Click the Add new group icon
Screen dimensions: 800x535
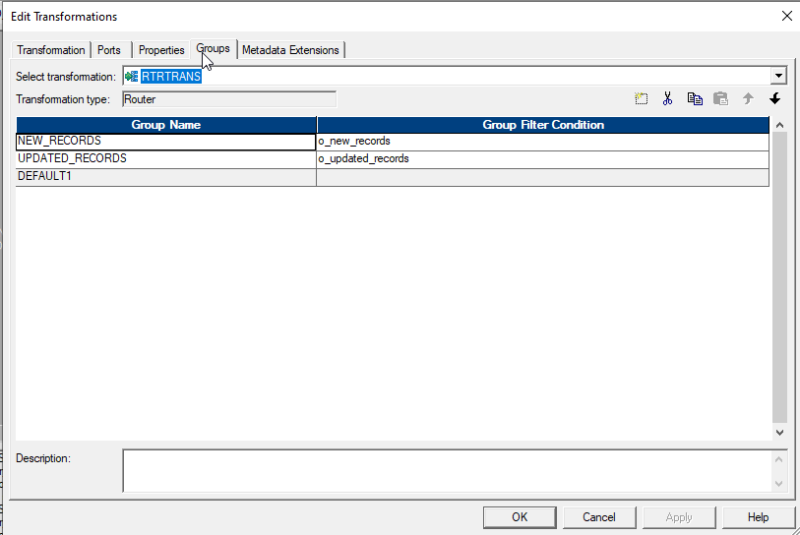point(641,99)
